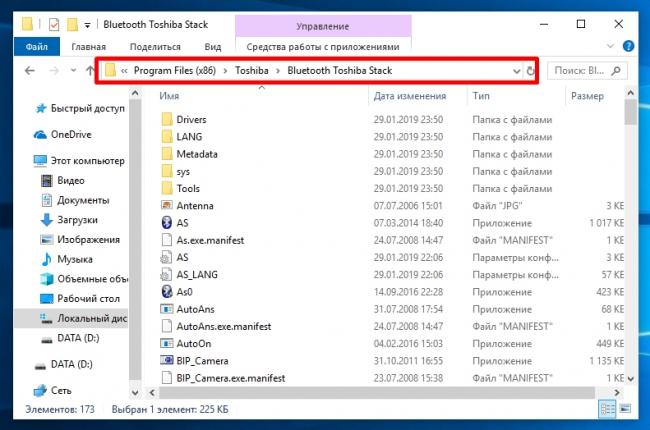
Task: Click the Back navigation arrow
Action: [x=29, y=71]
